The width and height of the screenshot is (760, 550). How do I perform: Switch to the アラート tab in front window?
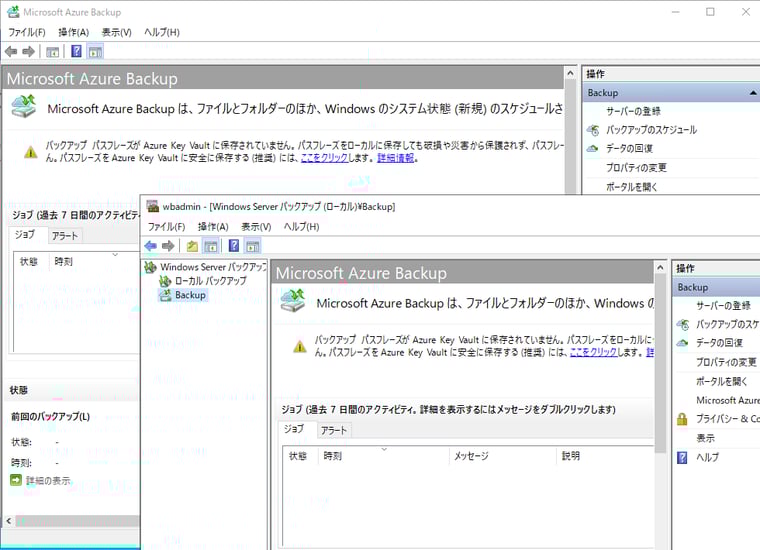point(334,430)
